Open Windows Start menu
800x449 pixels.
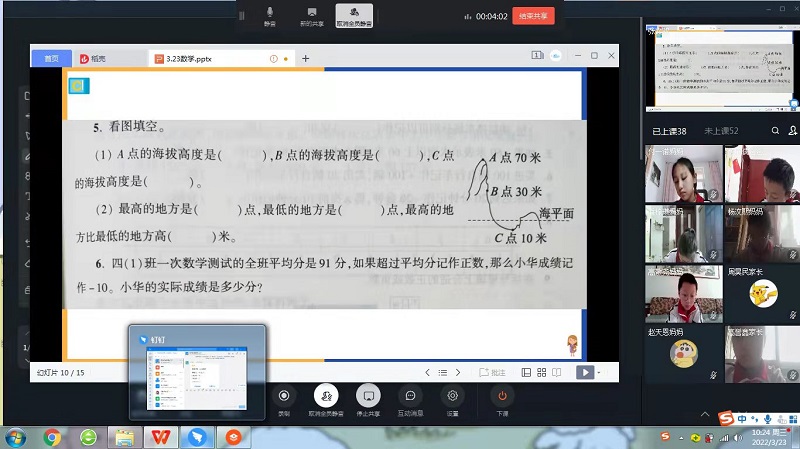[14, 438]
